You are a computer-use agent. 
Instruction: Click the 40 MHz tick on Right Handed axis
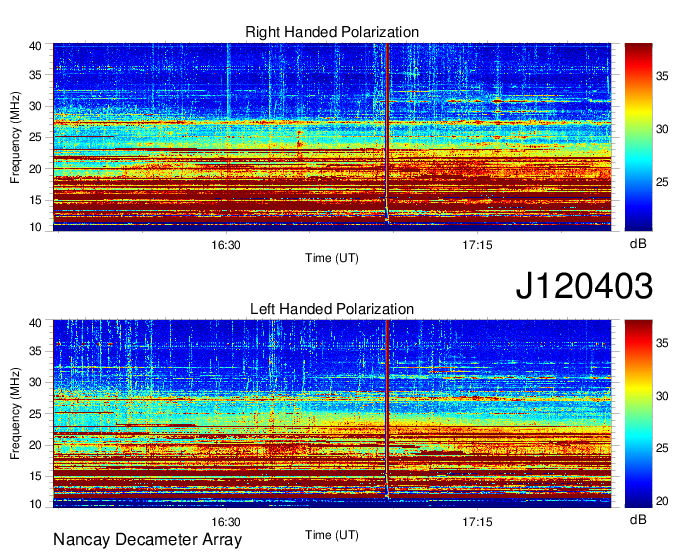click(35, 46)
